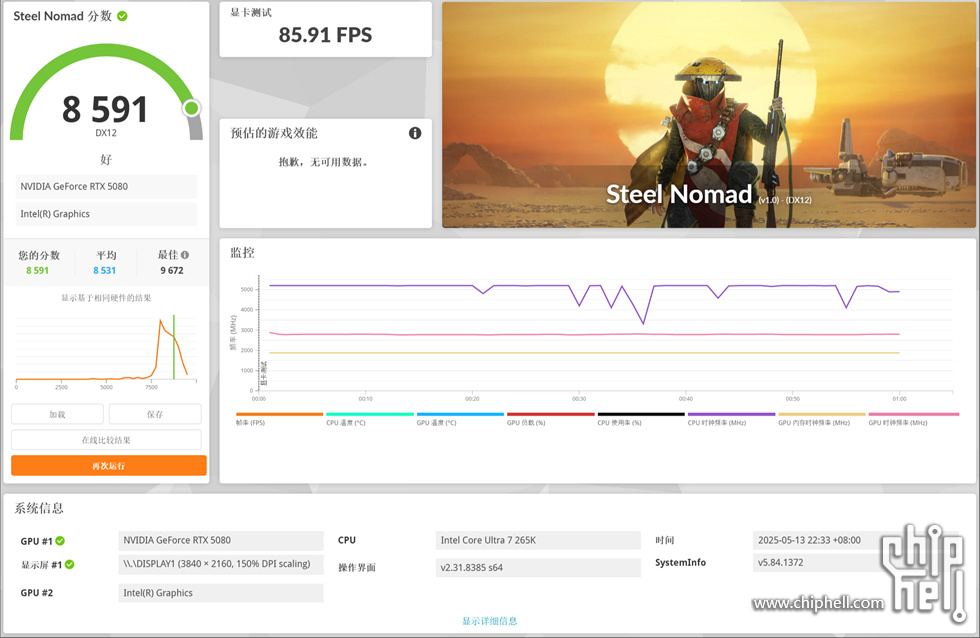Click the 好 rating label under the gauge

pos(106,159)
